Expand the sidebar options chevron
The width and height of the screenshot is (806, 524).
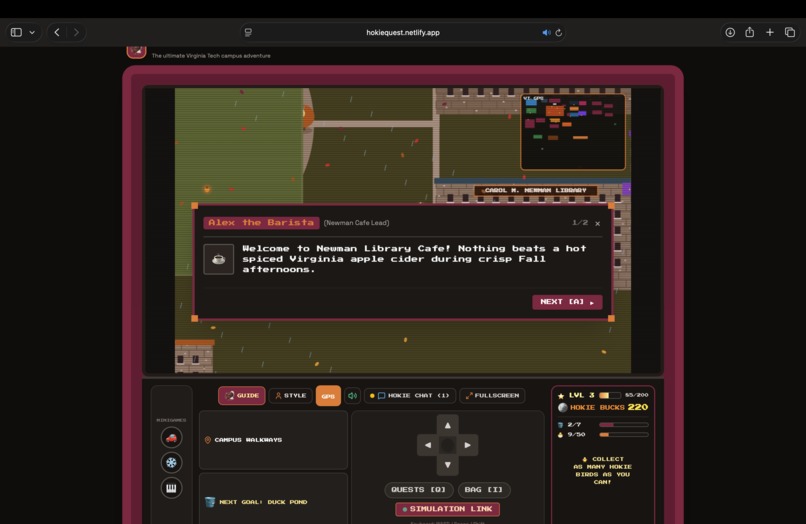click(32, 32)
